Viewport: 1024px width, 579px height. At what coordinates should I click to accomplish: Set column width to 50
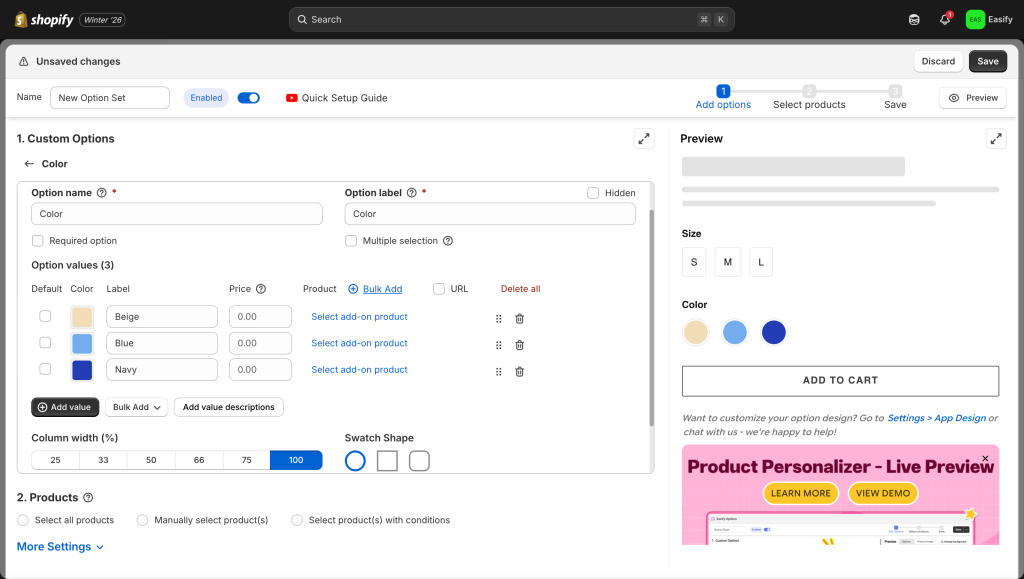point(150,460)
